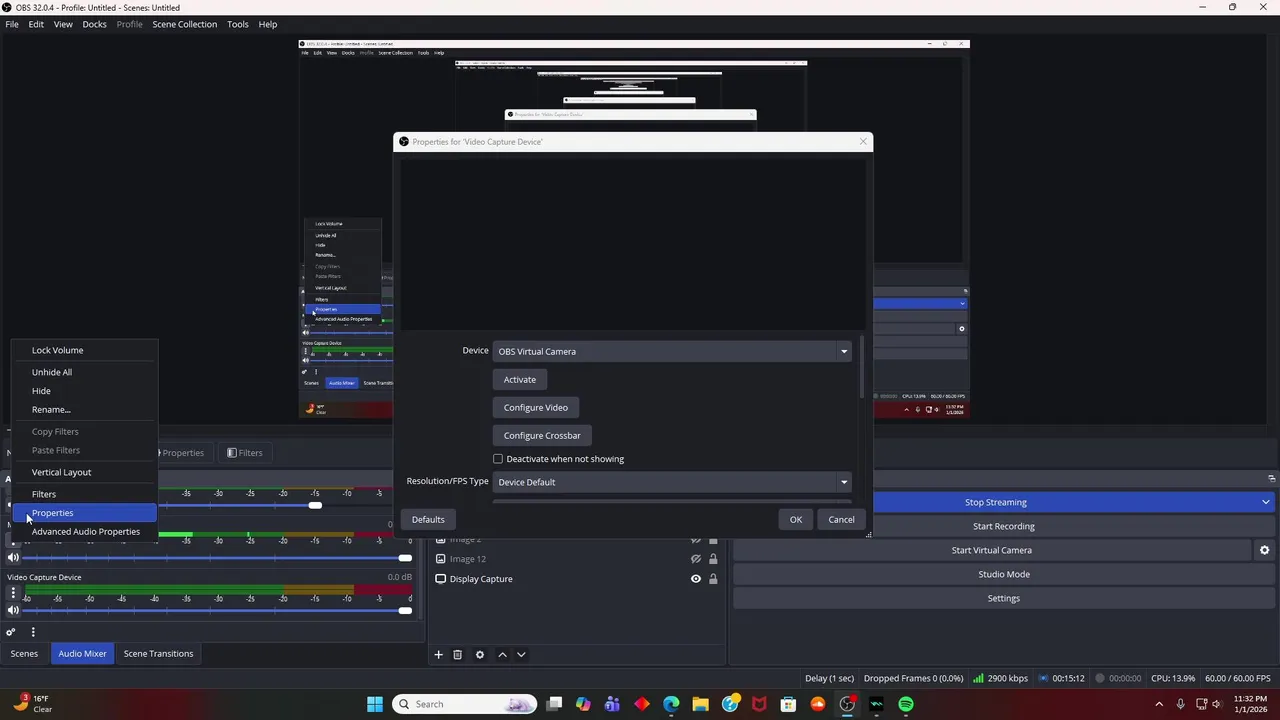This screenshot has height=720, width=1280.
Task: Remove selected source with trash icon
Action: tap(457, 654)
